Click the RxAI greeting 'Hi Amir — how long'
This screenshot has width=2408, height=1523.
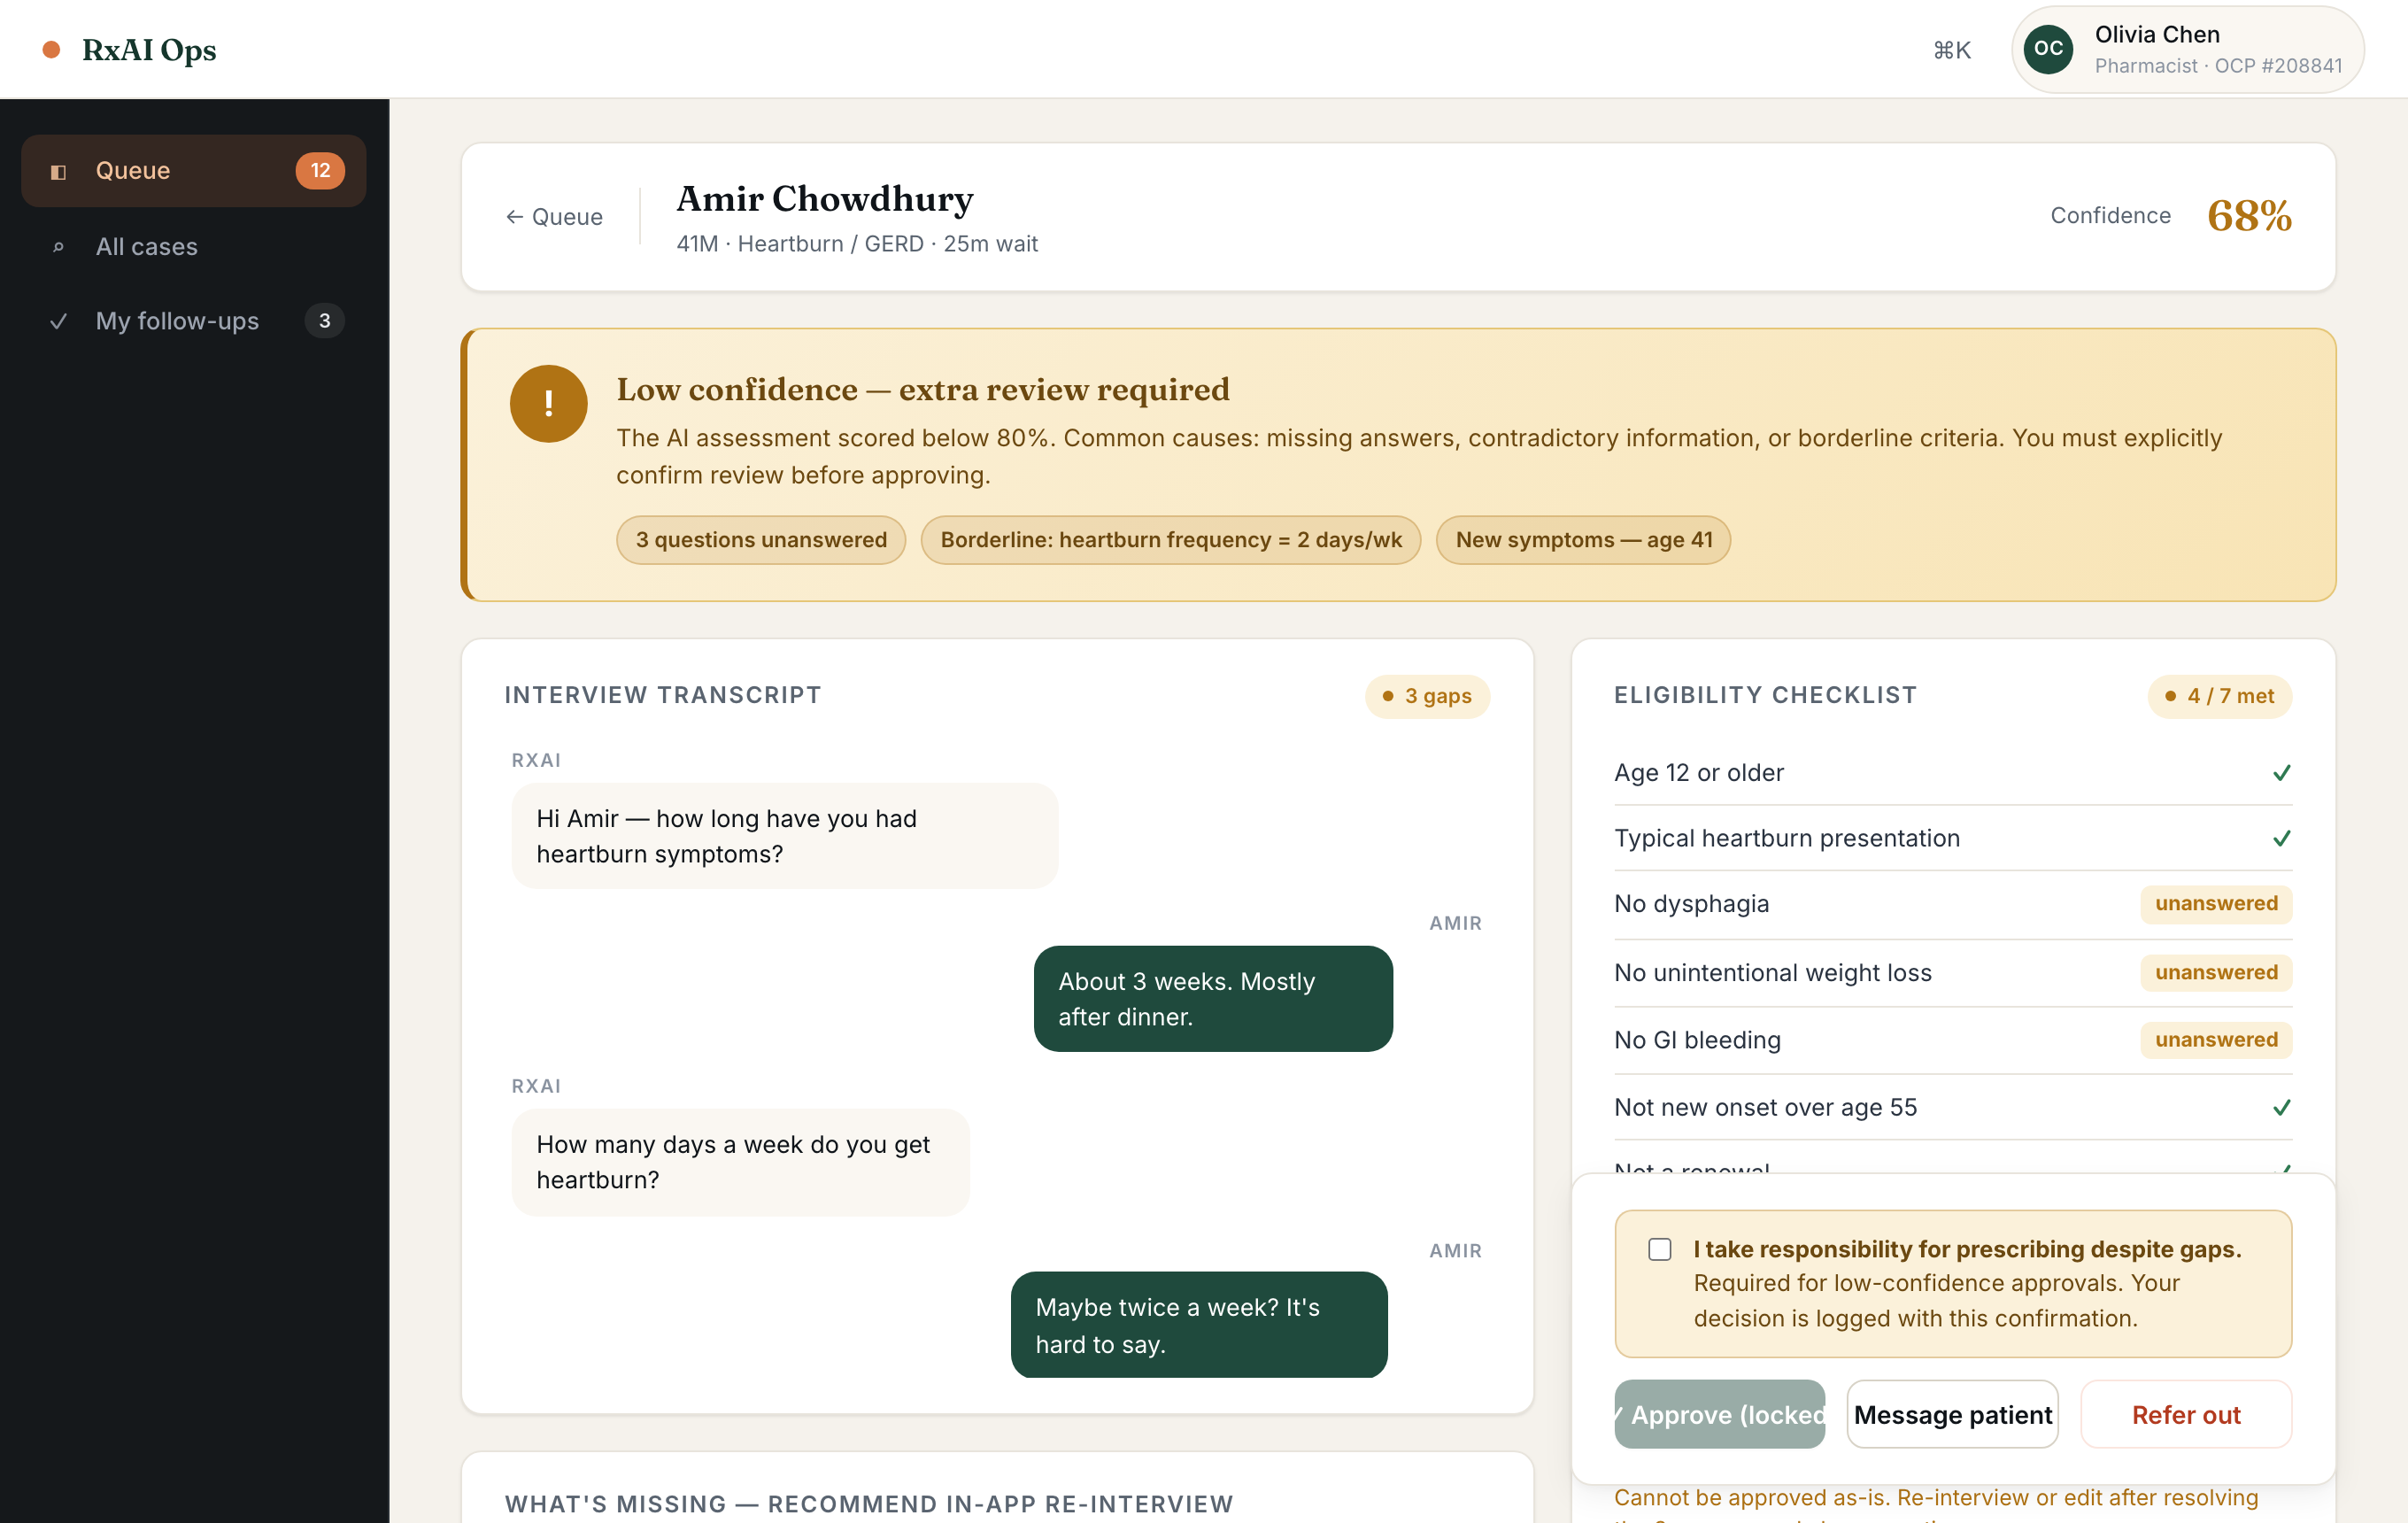tap(785, 836)
